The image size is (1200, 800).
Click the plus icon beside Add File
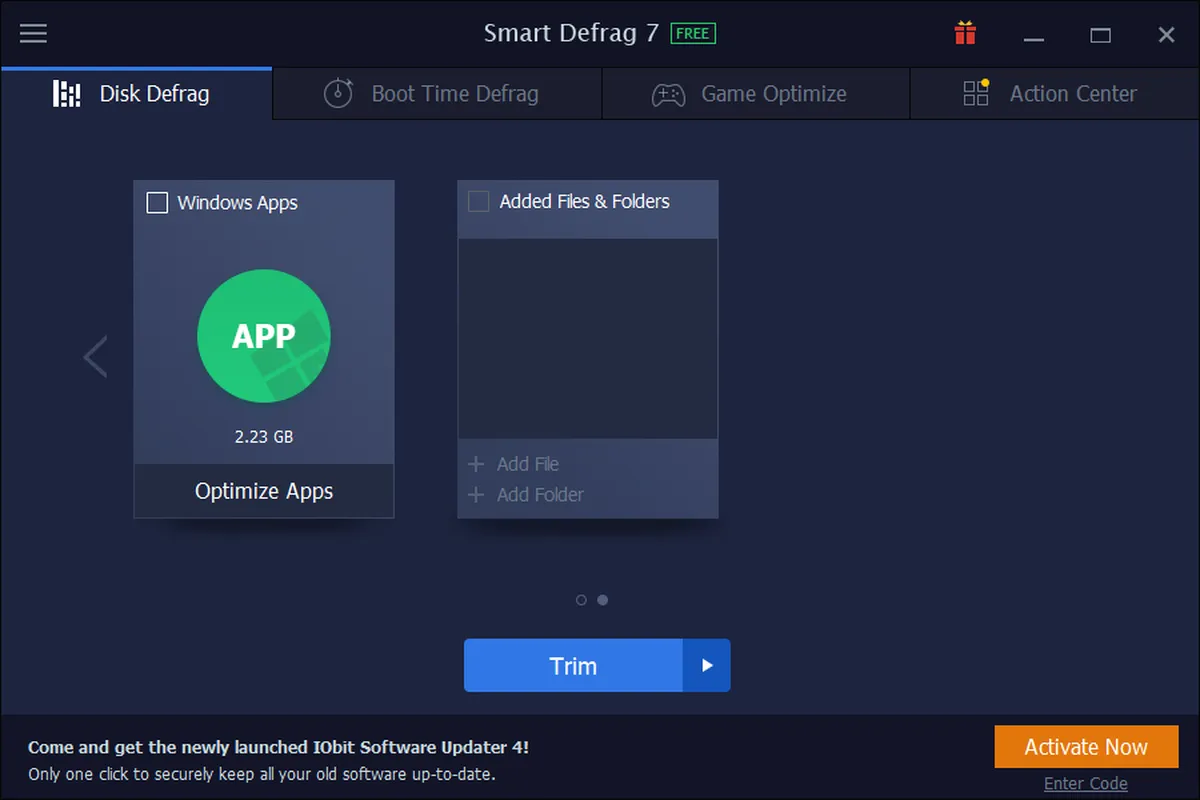[x=476, y=464]
